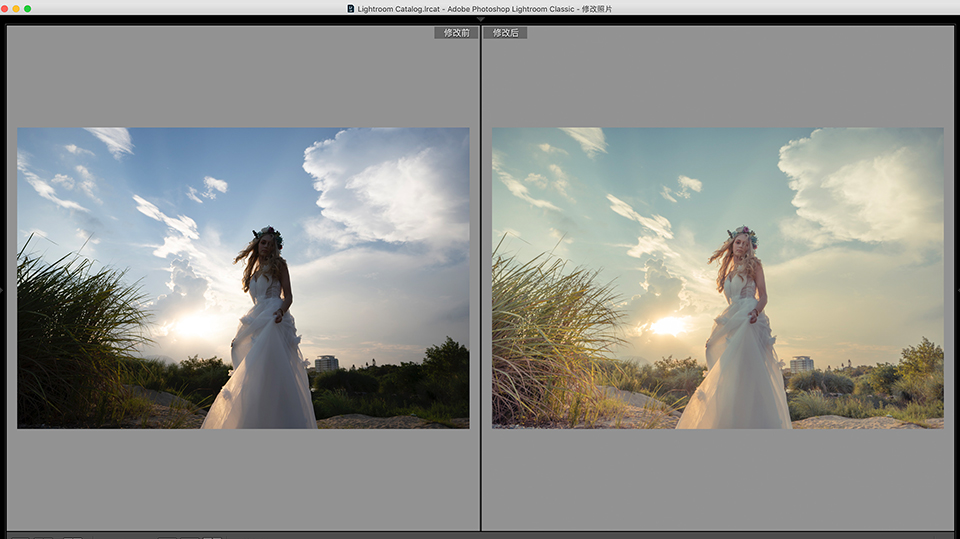The width and height of the screenshot is (960, 539).
Task: Select the before photo preview
Action: 243,278
